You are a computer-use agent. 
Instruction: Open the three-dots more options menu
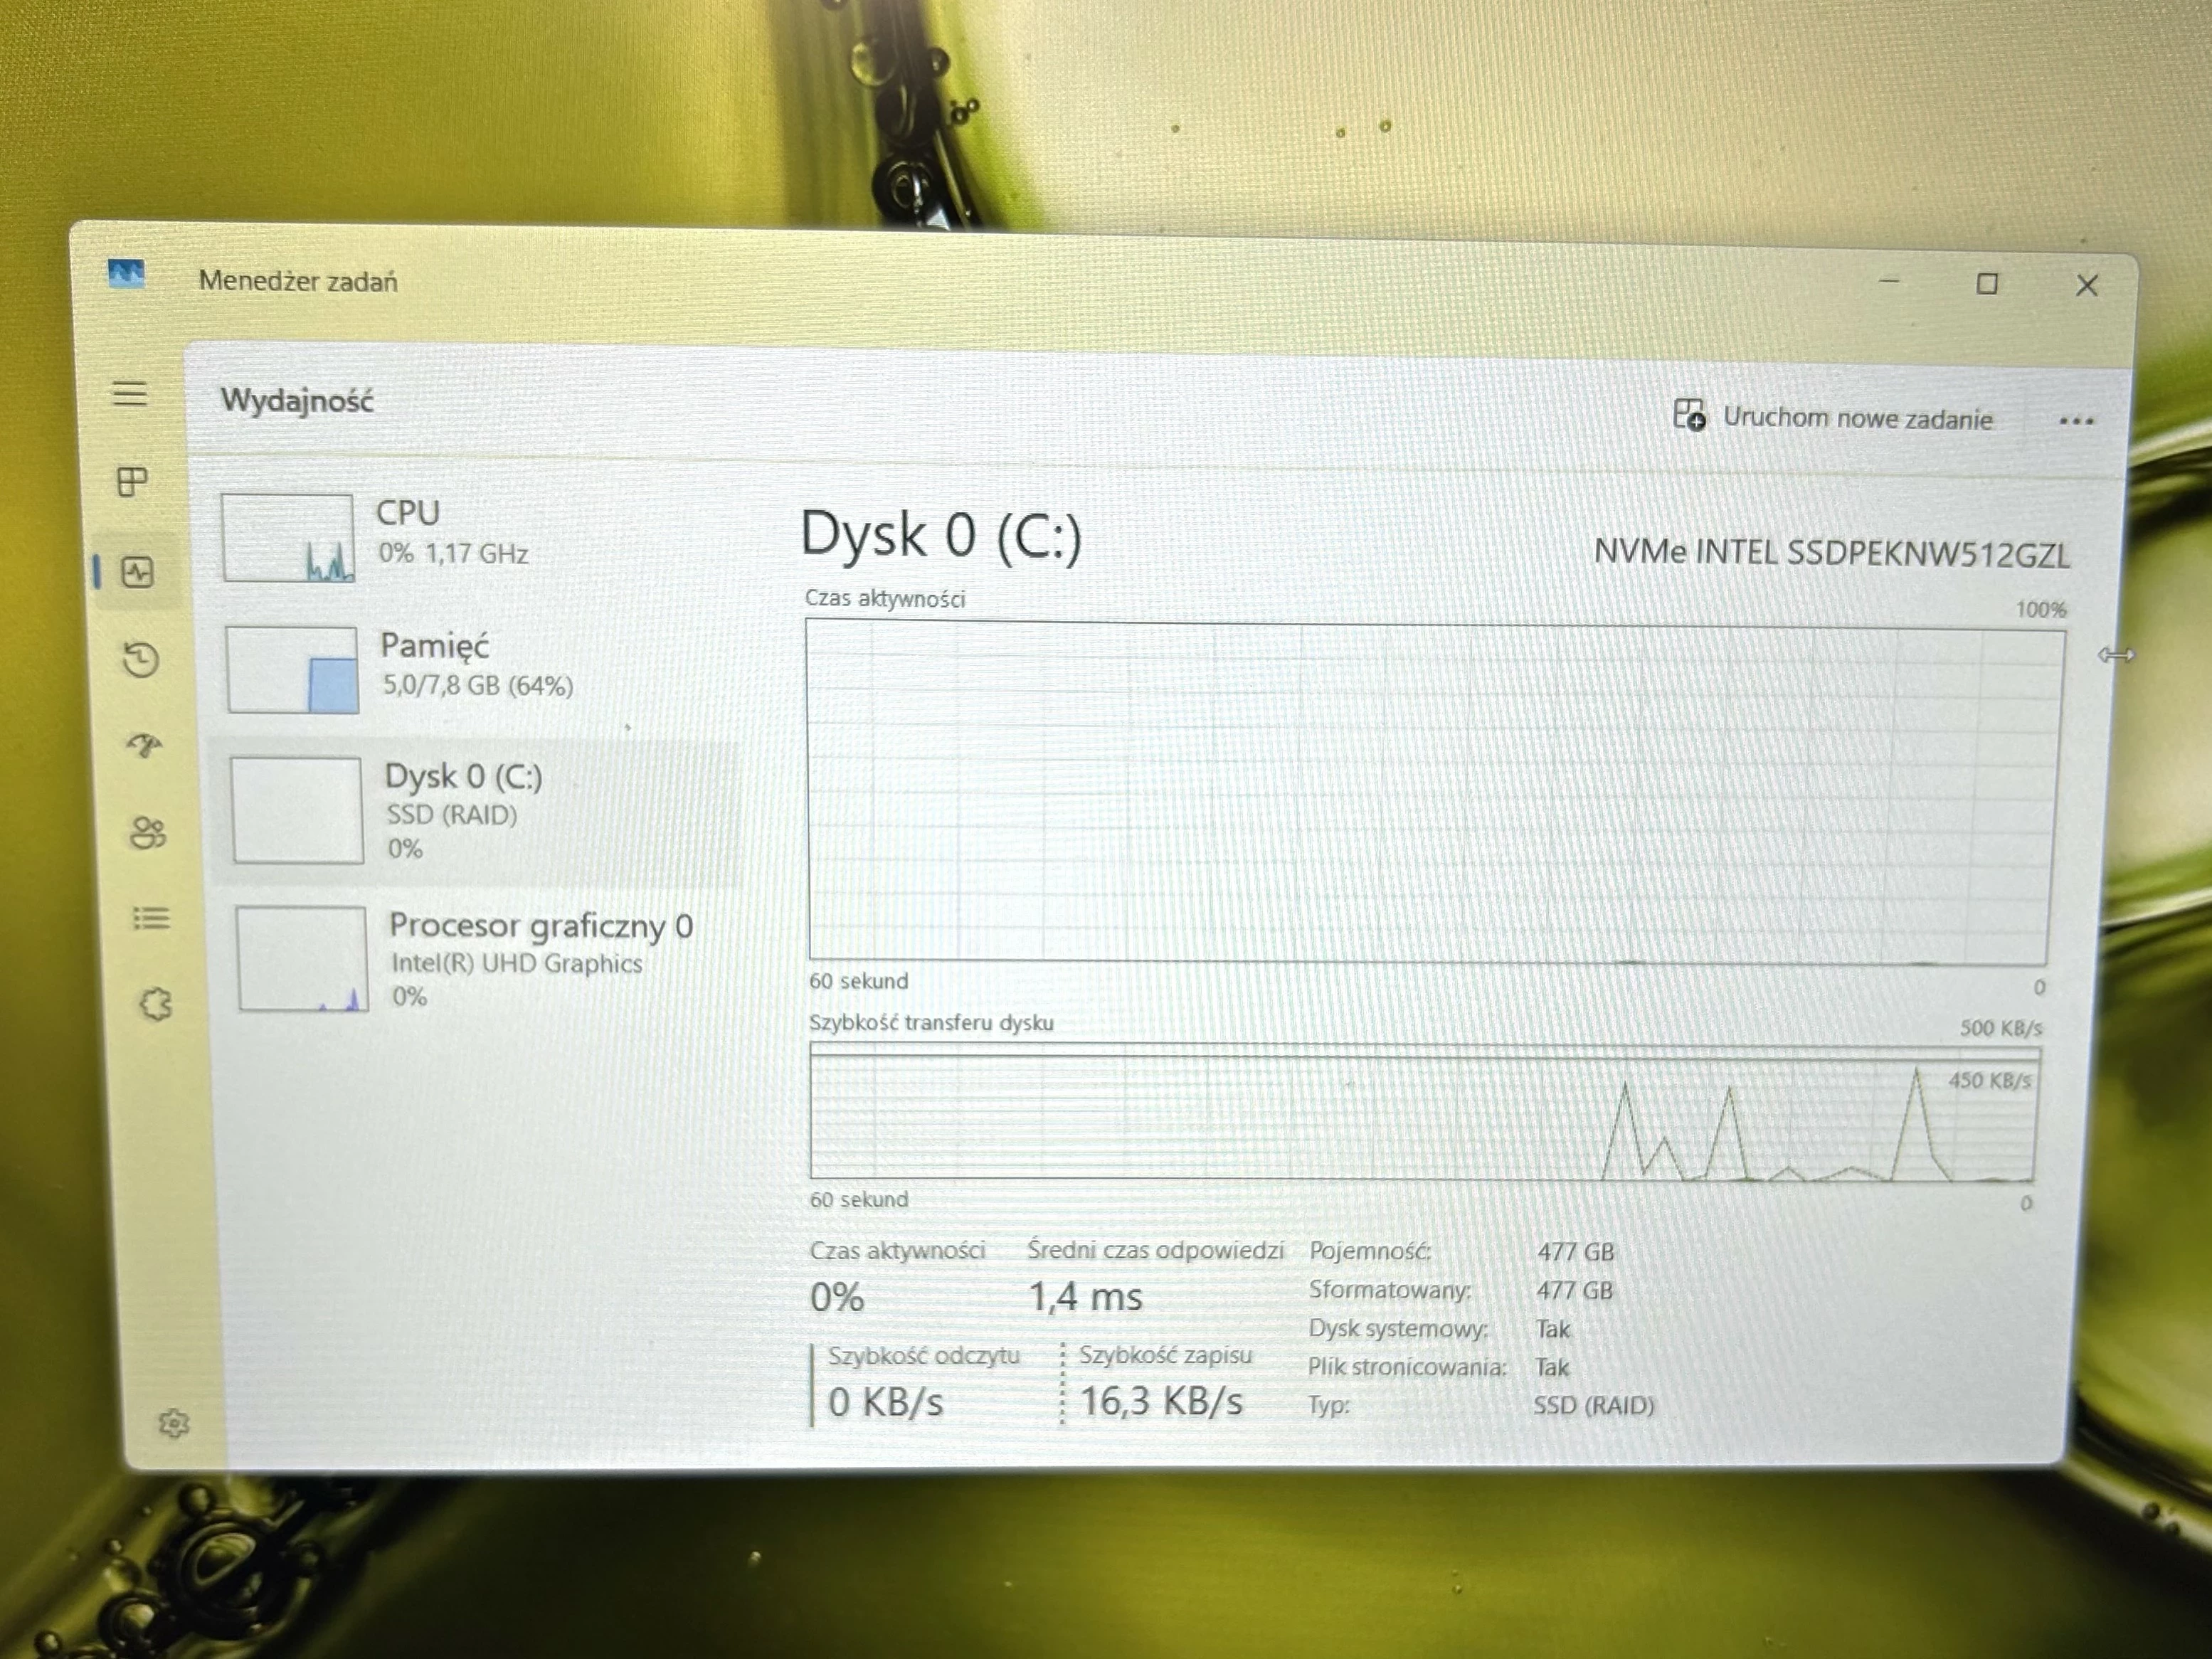click(x=2076, y=421)
